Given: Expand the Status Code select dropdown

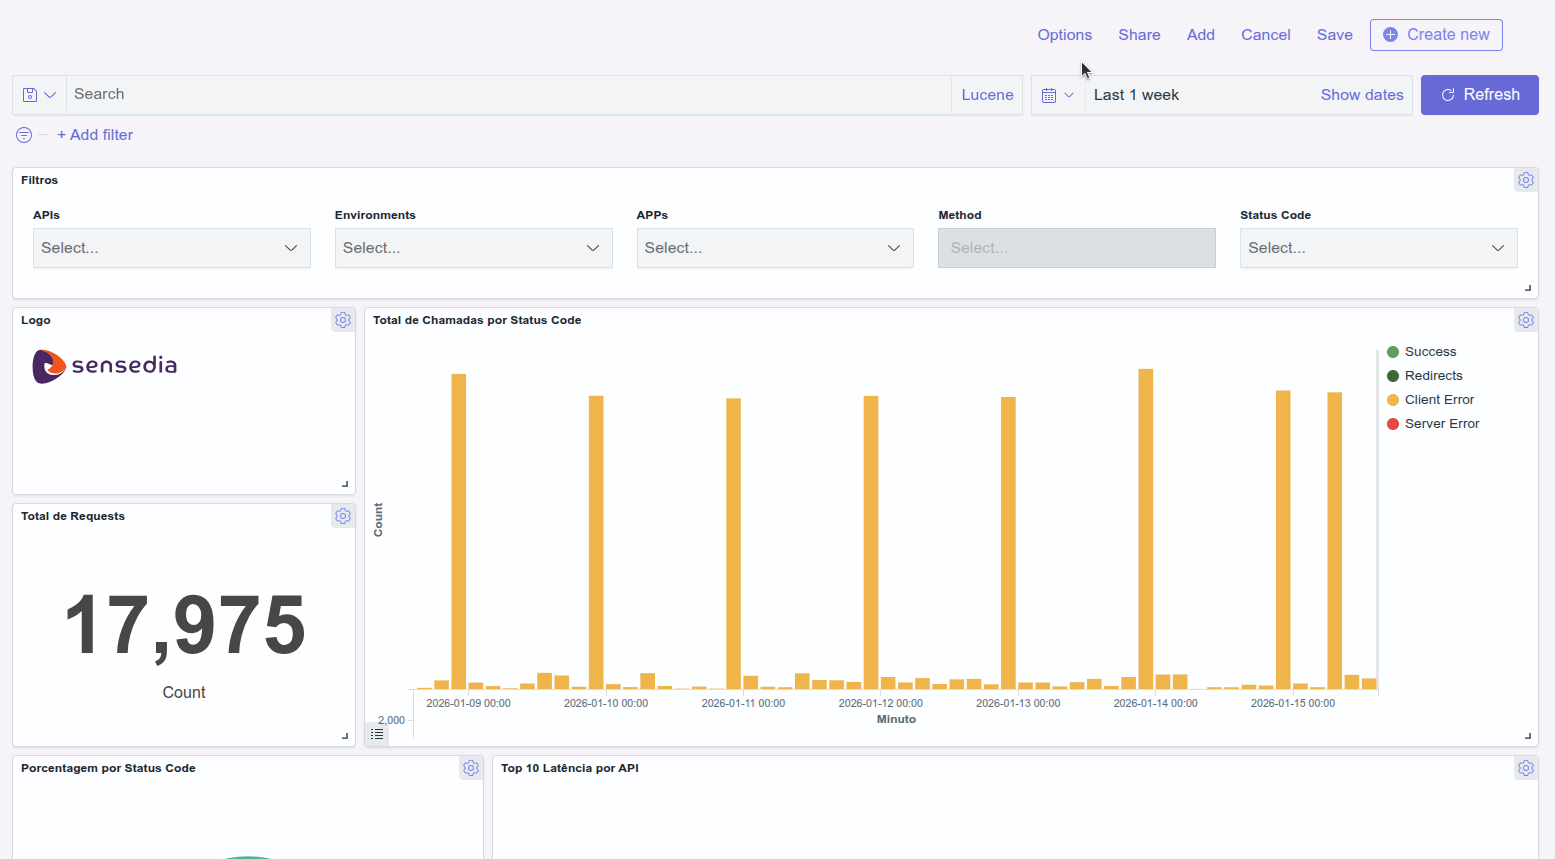Looking at the screenshot, I should coord(1377,248).
